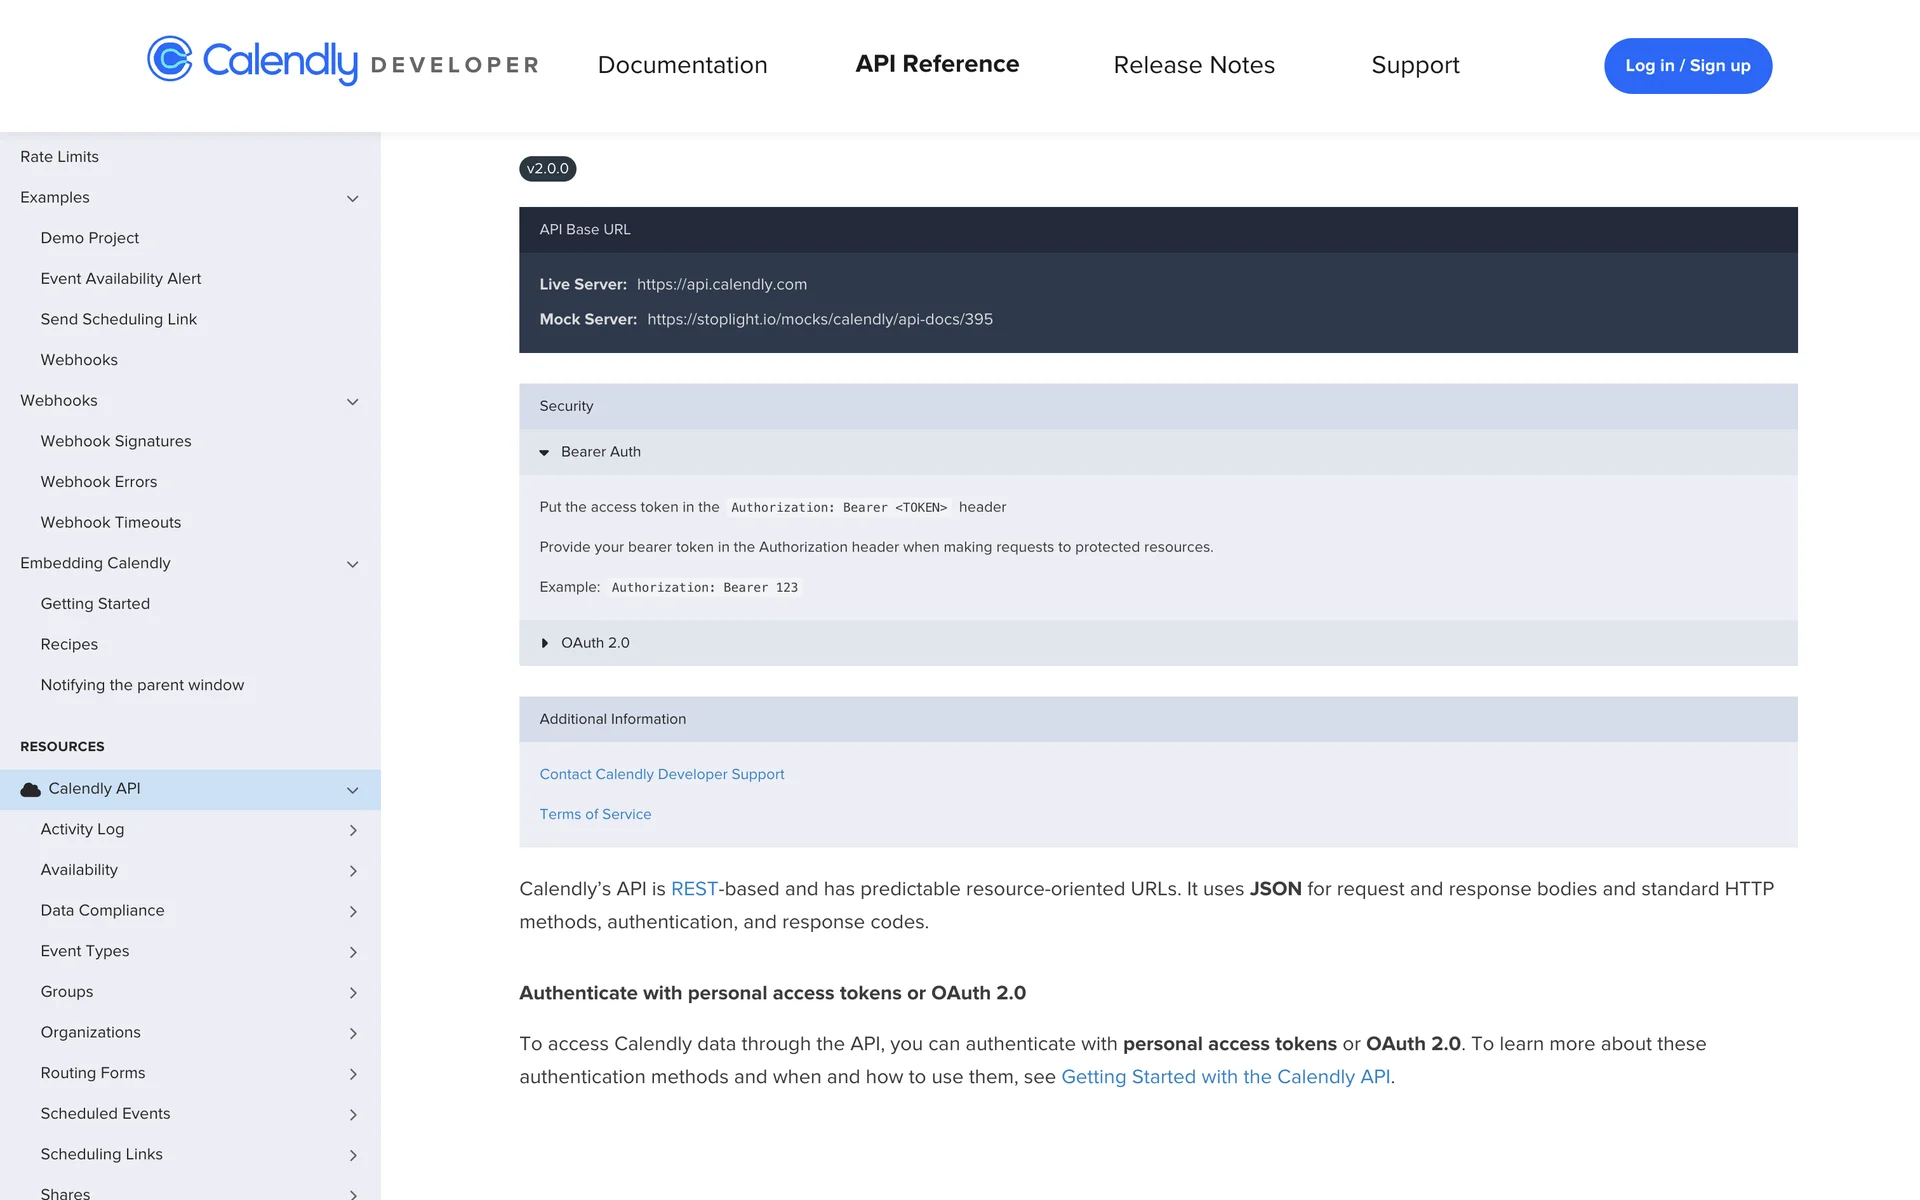The image size is (1920, 1200).
Task: Expand Activity Log with its chevron arrow
Action: (x=353, y=830)
